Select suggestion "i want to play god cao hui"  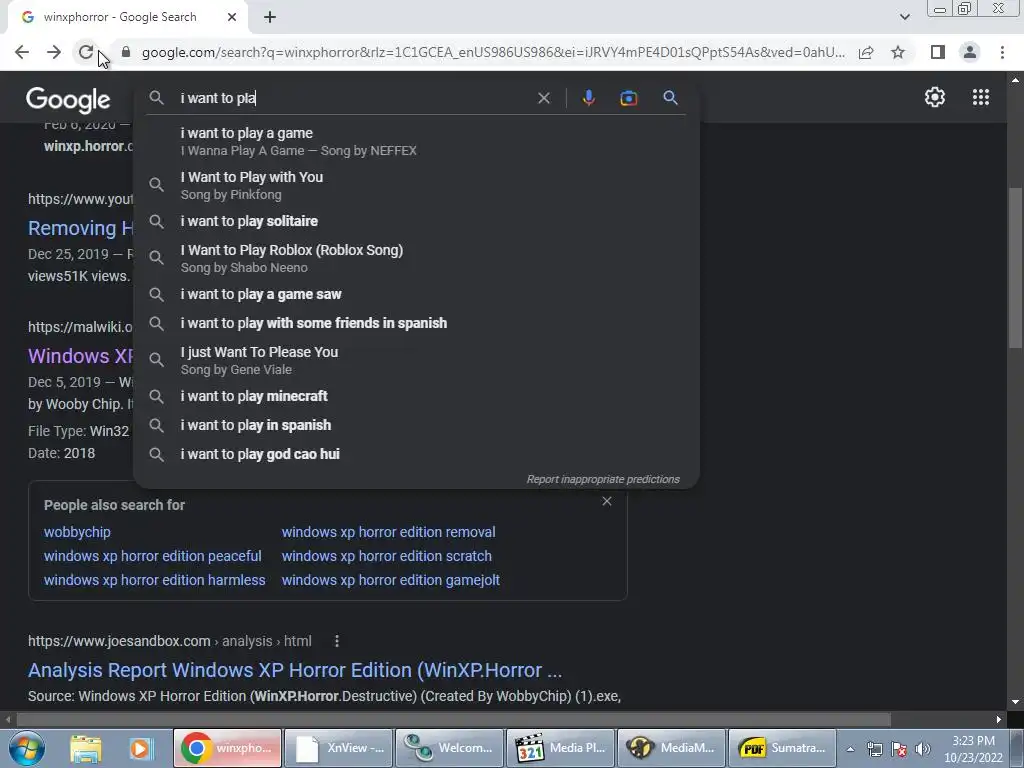point(416,454)
